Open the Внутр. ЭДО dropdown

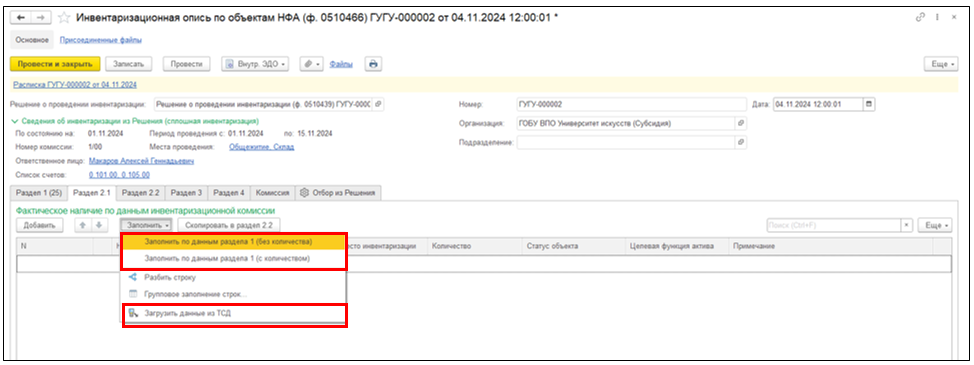(x=255, y=64)
